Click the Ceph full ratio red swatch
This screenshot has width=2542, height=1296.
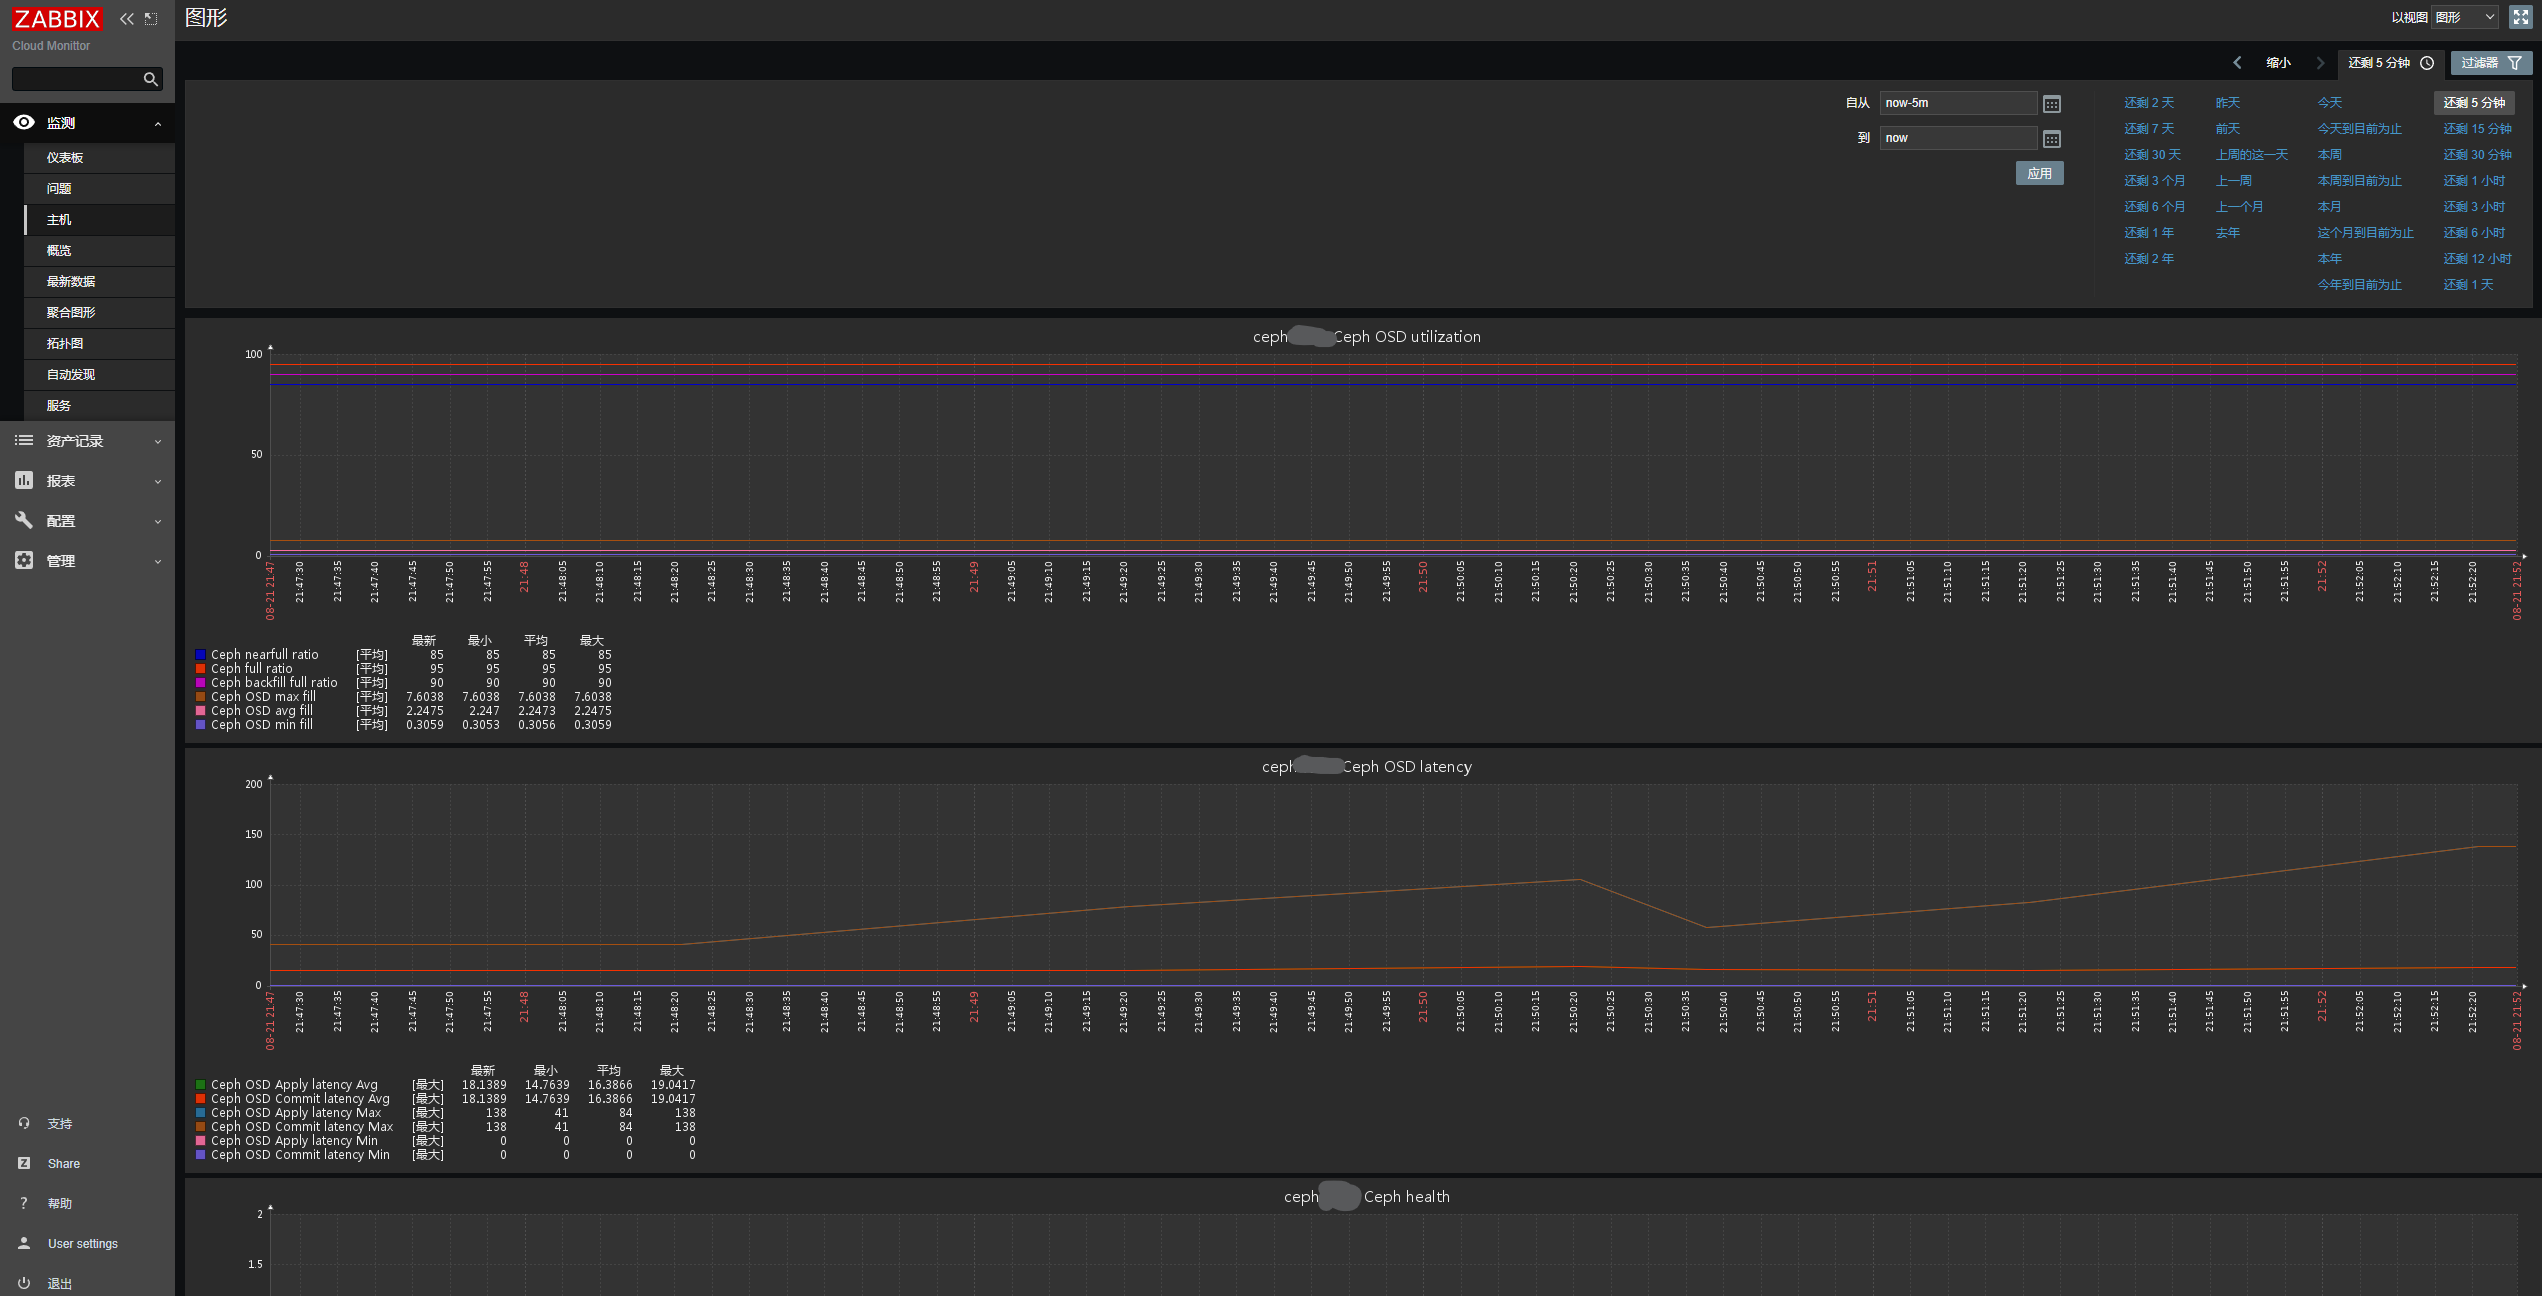click(200, 669)
